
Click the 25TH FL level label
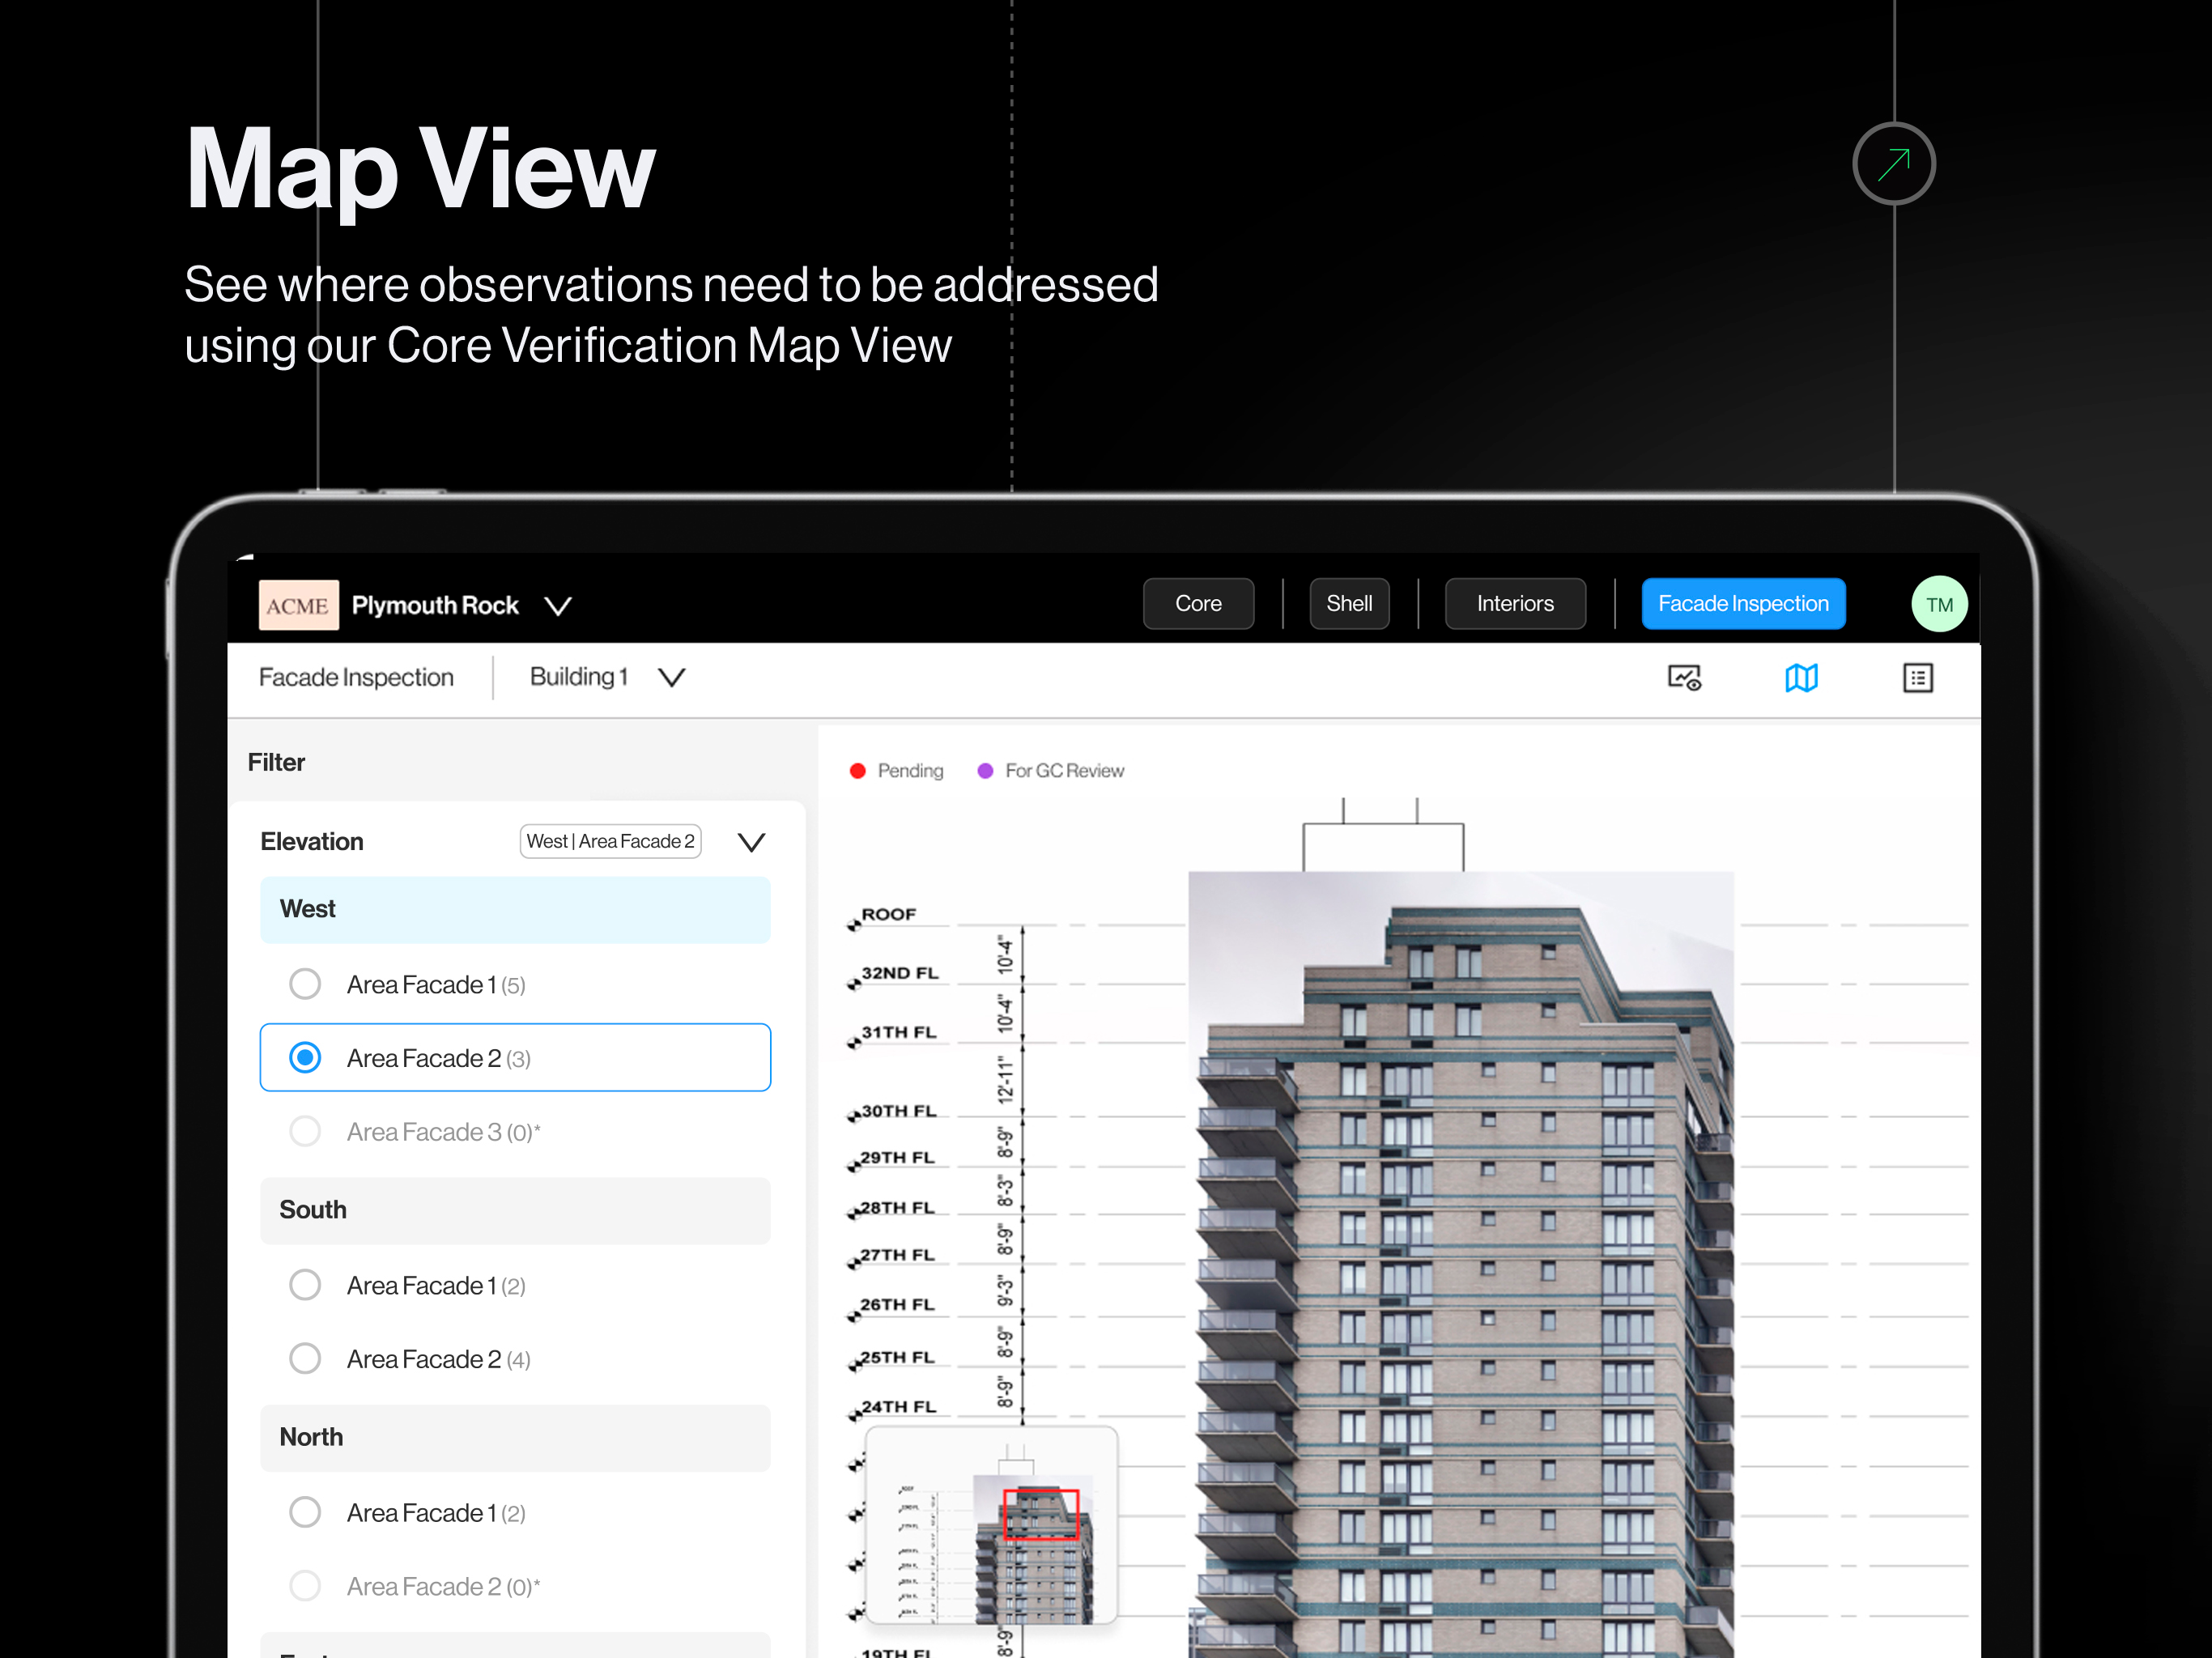[897, 1357]
